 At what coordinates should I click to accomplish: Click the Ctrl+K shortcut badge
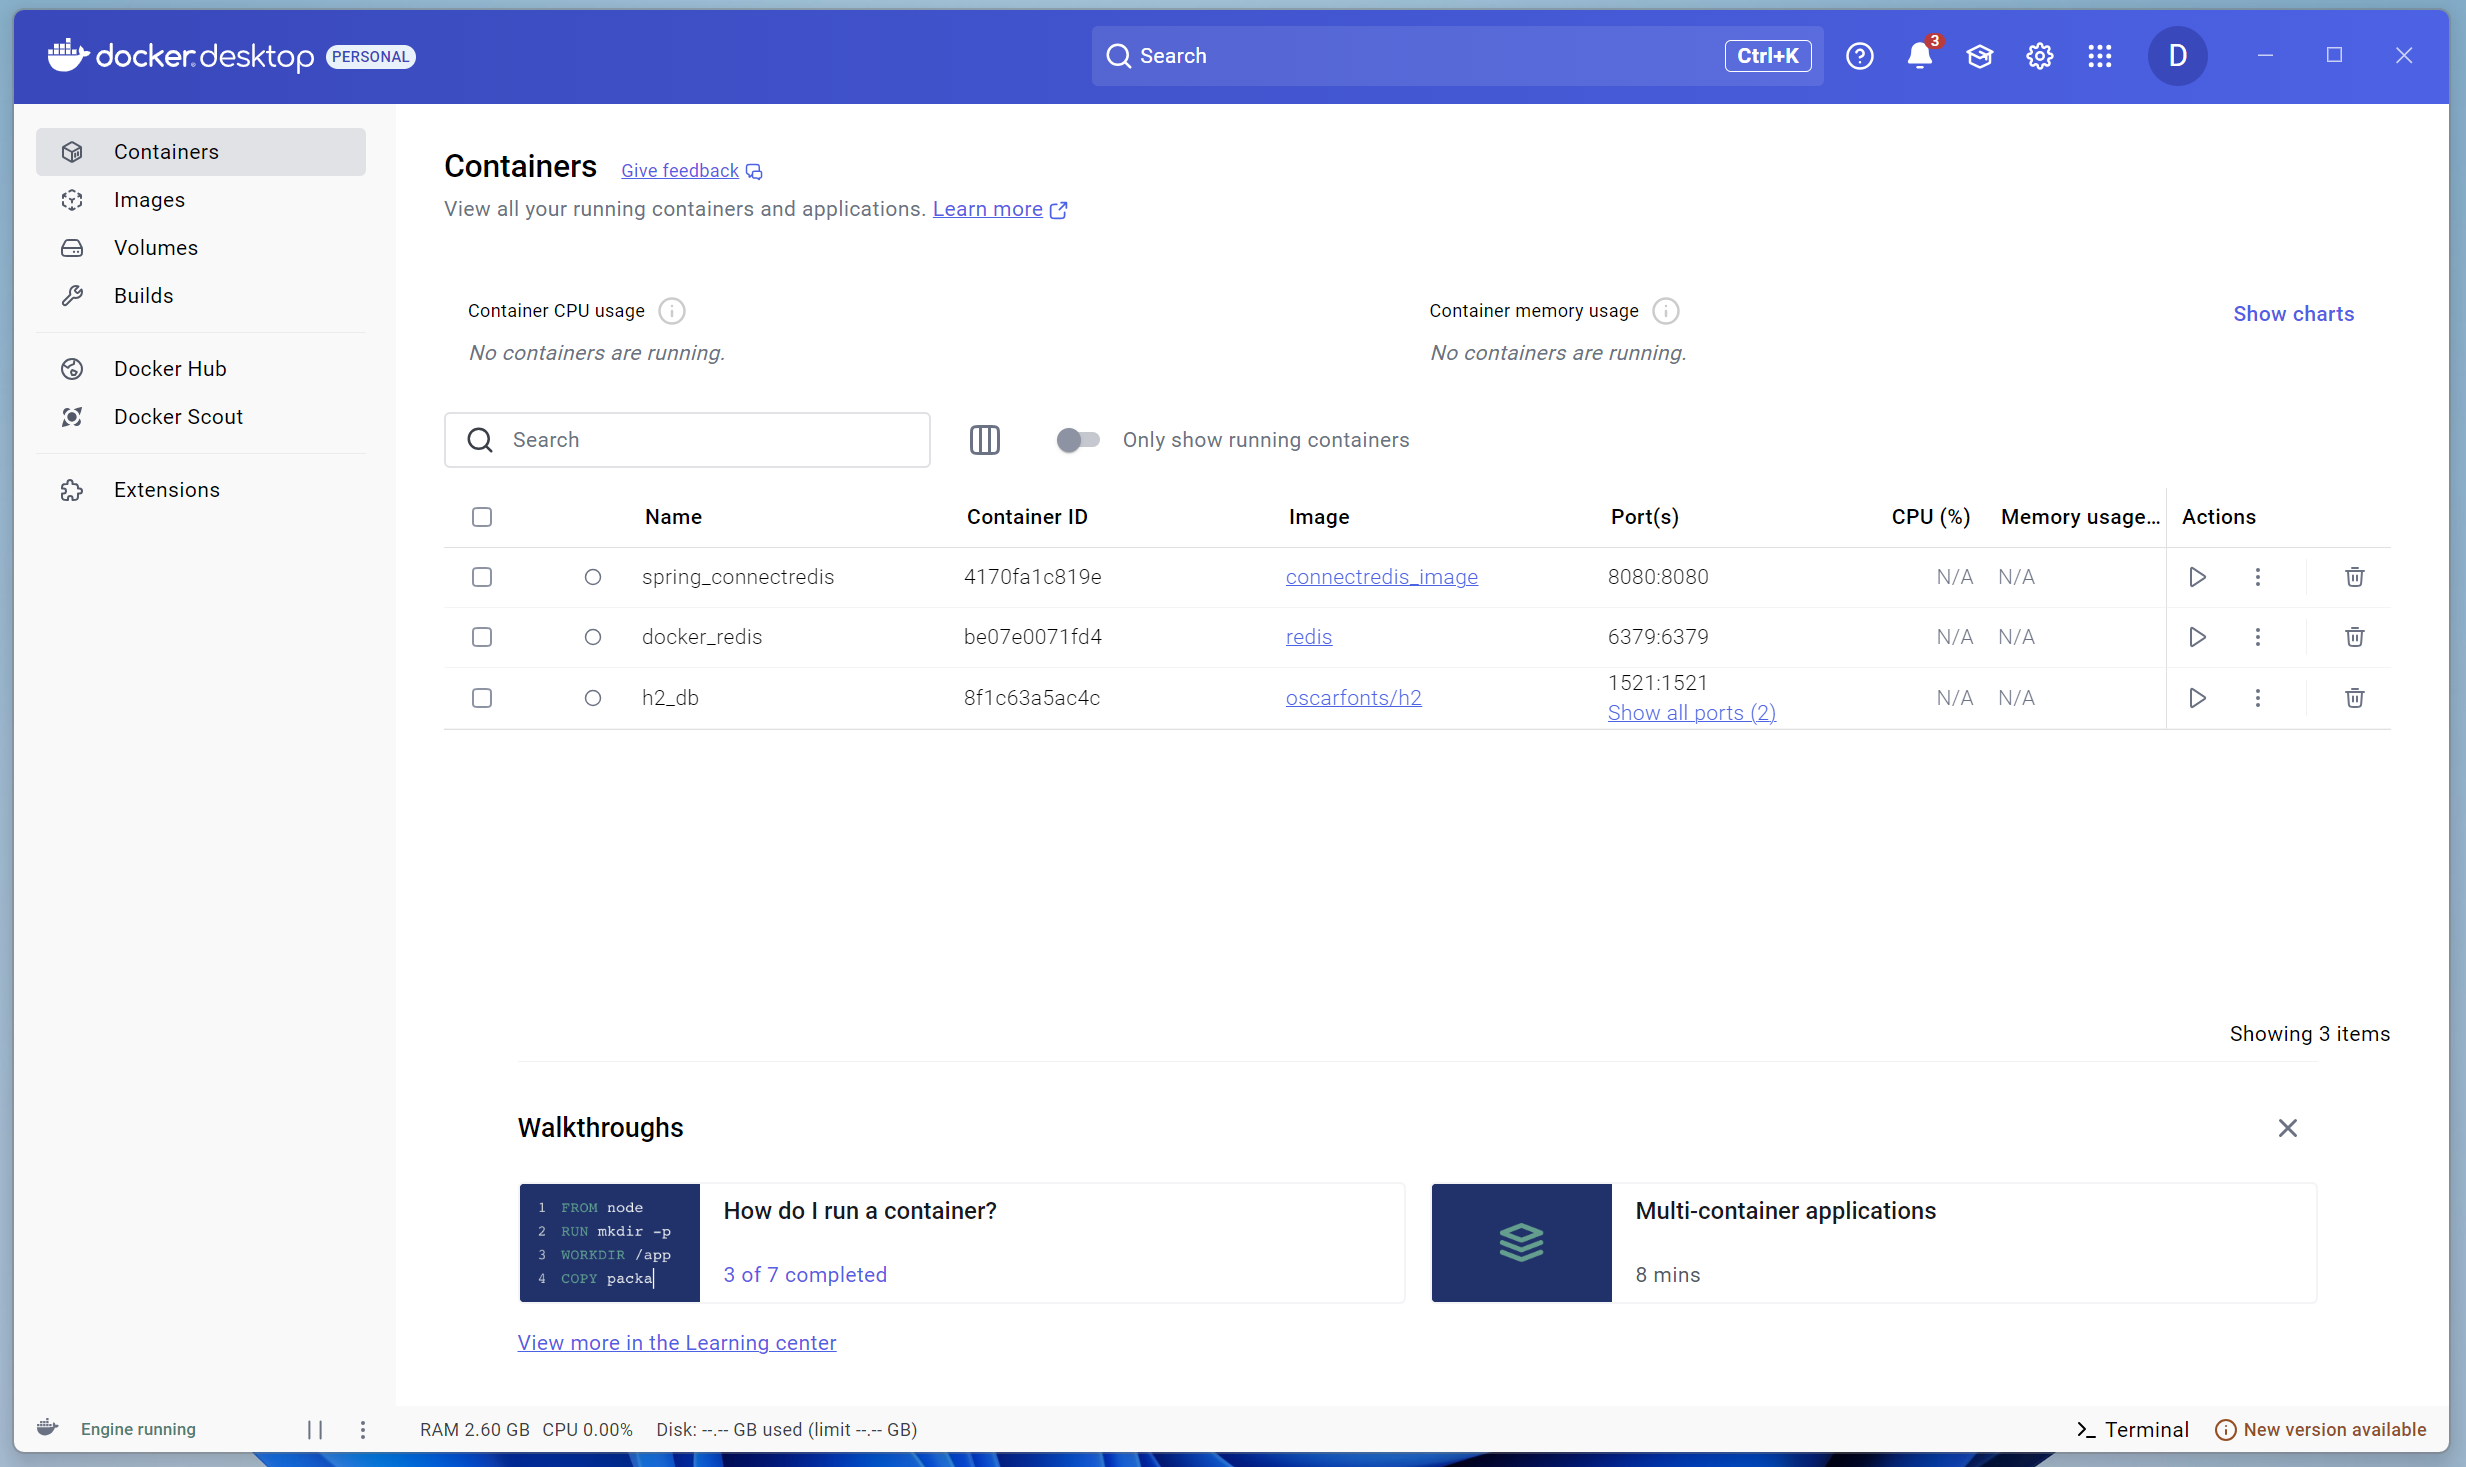(1767, 56)
